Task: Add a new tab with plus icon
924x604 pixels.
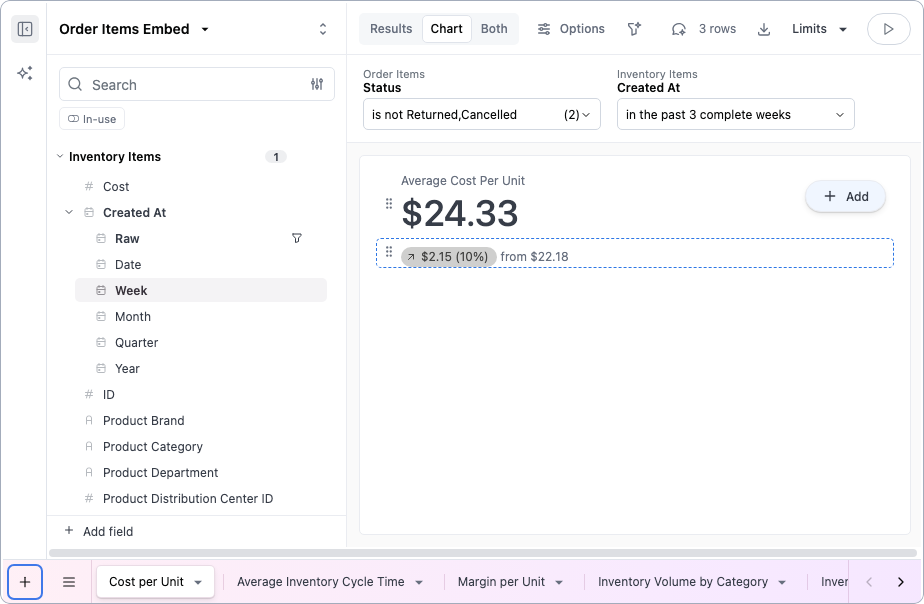Action: pos(25,582)
